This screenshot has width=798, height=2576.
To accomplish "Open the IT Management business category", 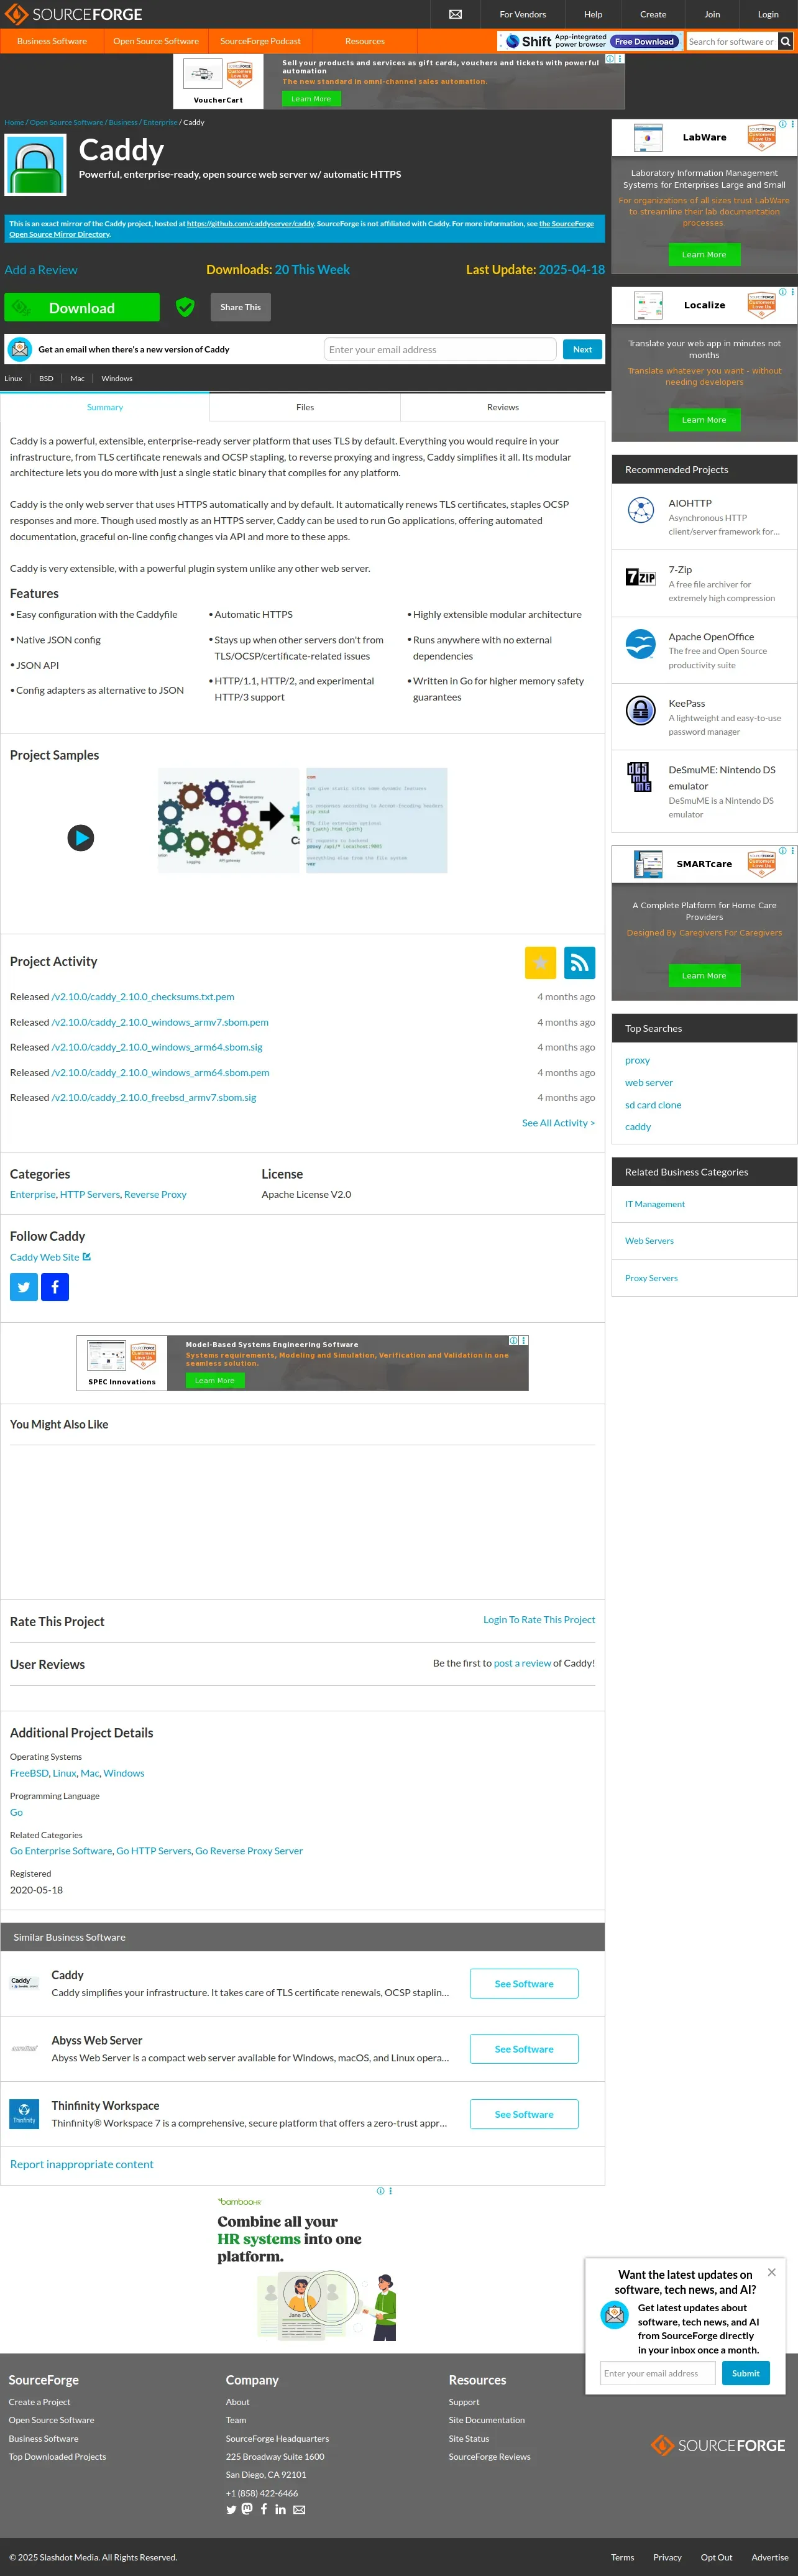I will [x=655, y=1204].
